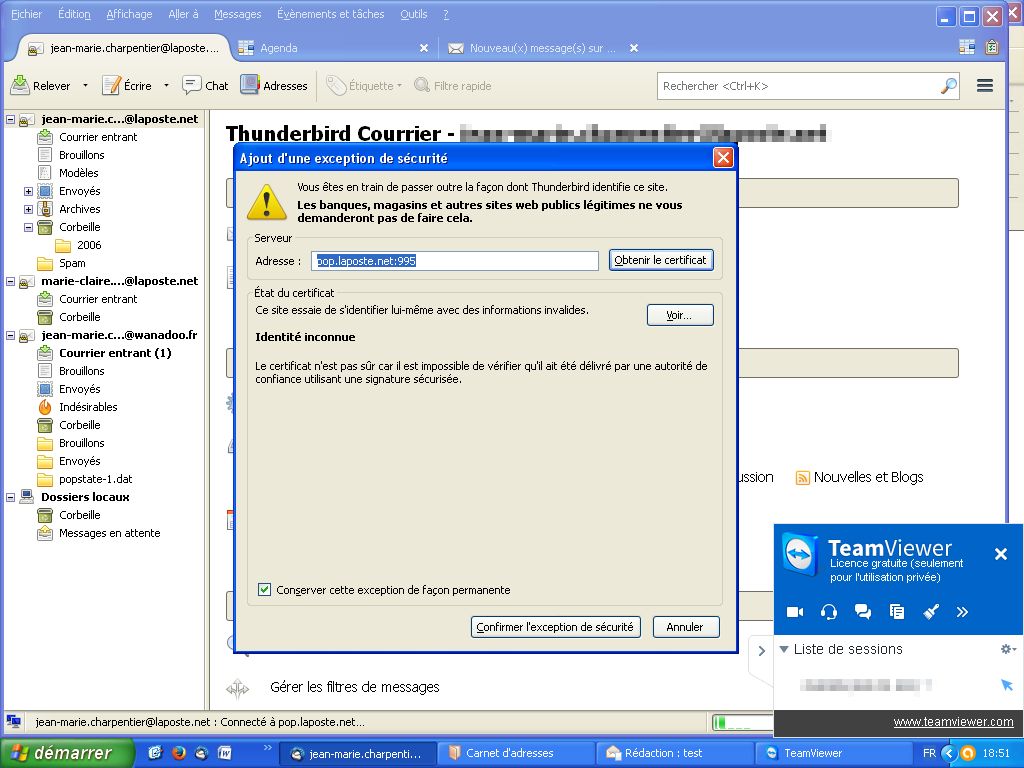Select Archives folder in laposte account

(80, 209)
